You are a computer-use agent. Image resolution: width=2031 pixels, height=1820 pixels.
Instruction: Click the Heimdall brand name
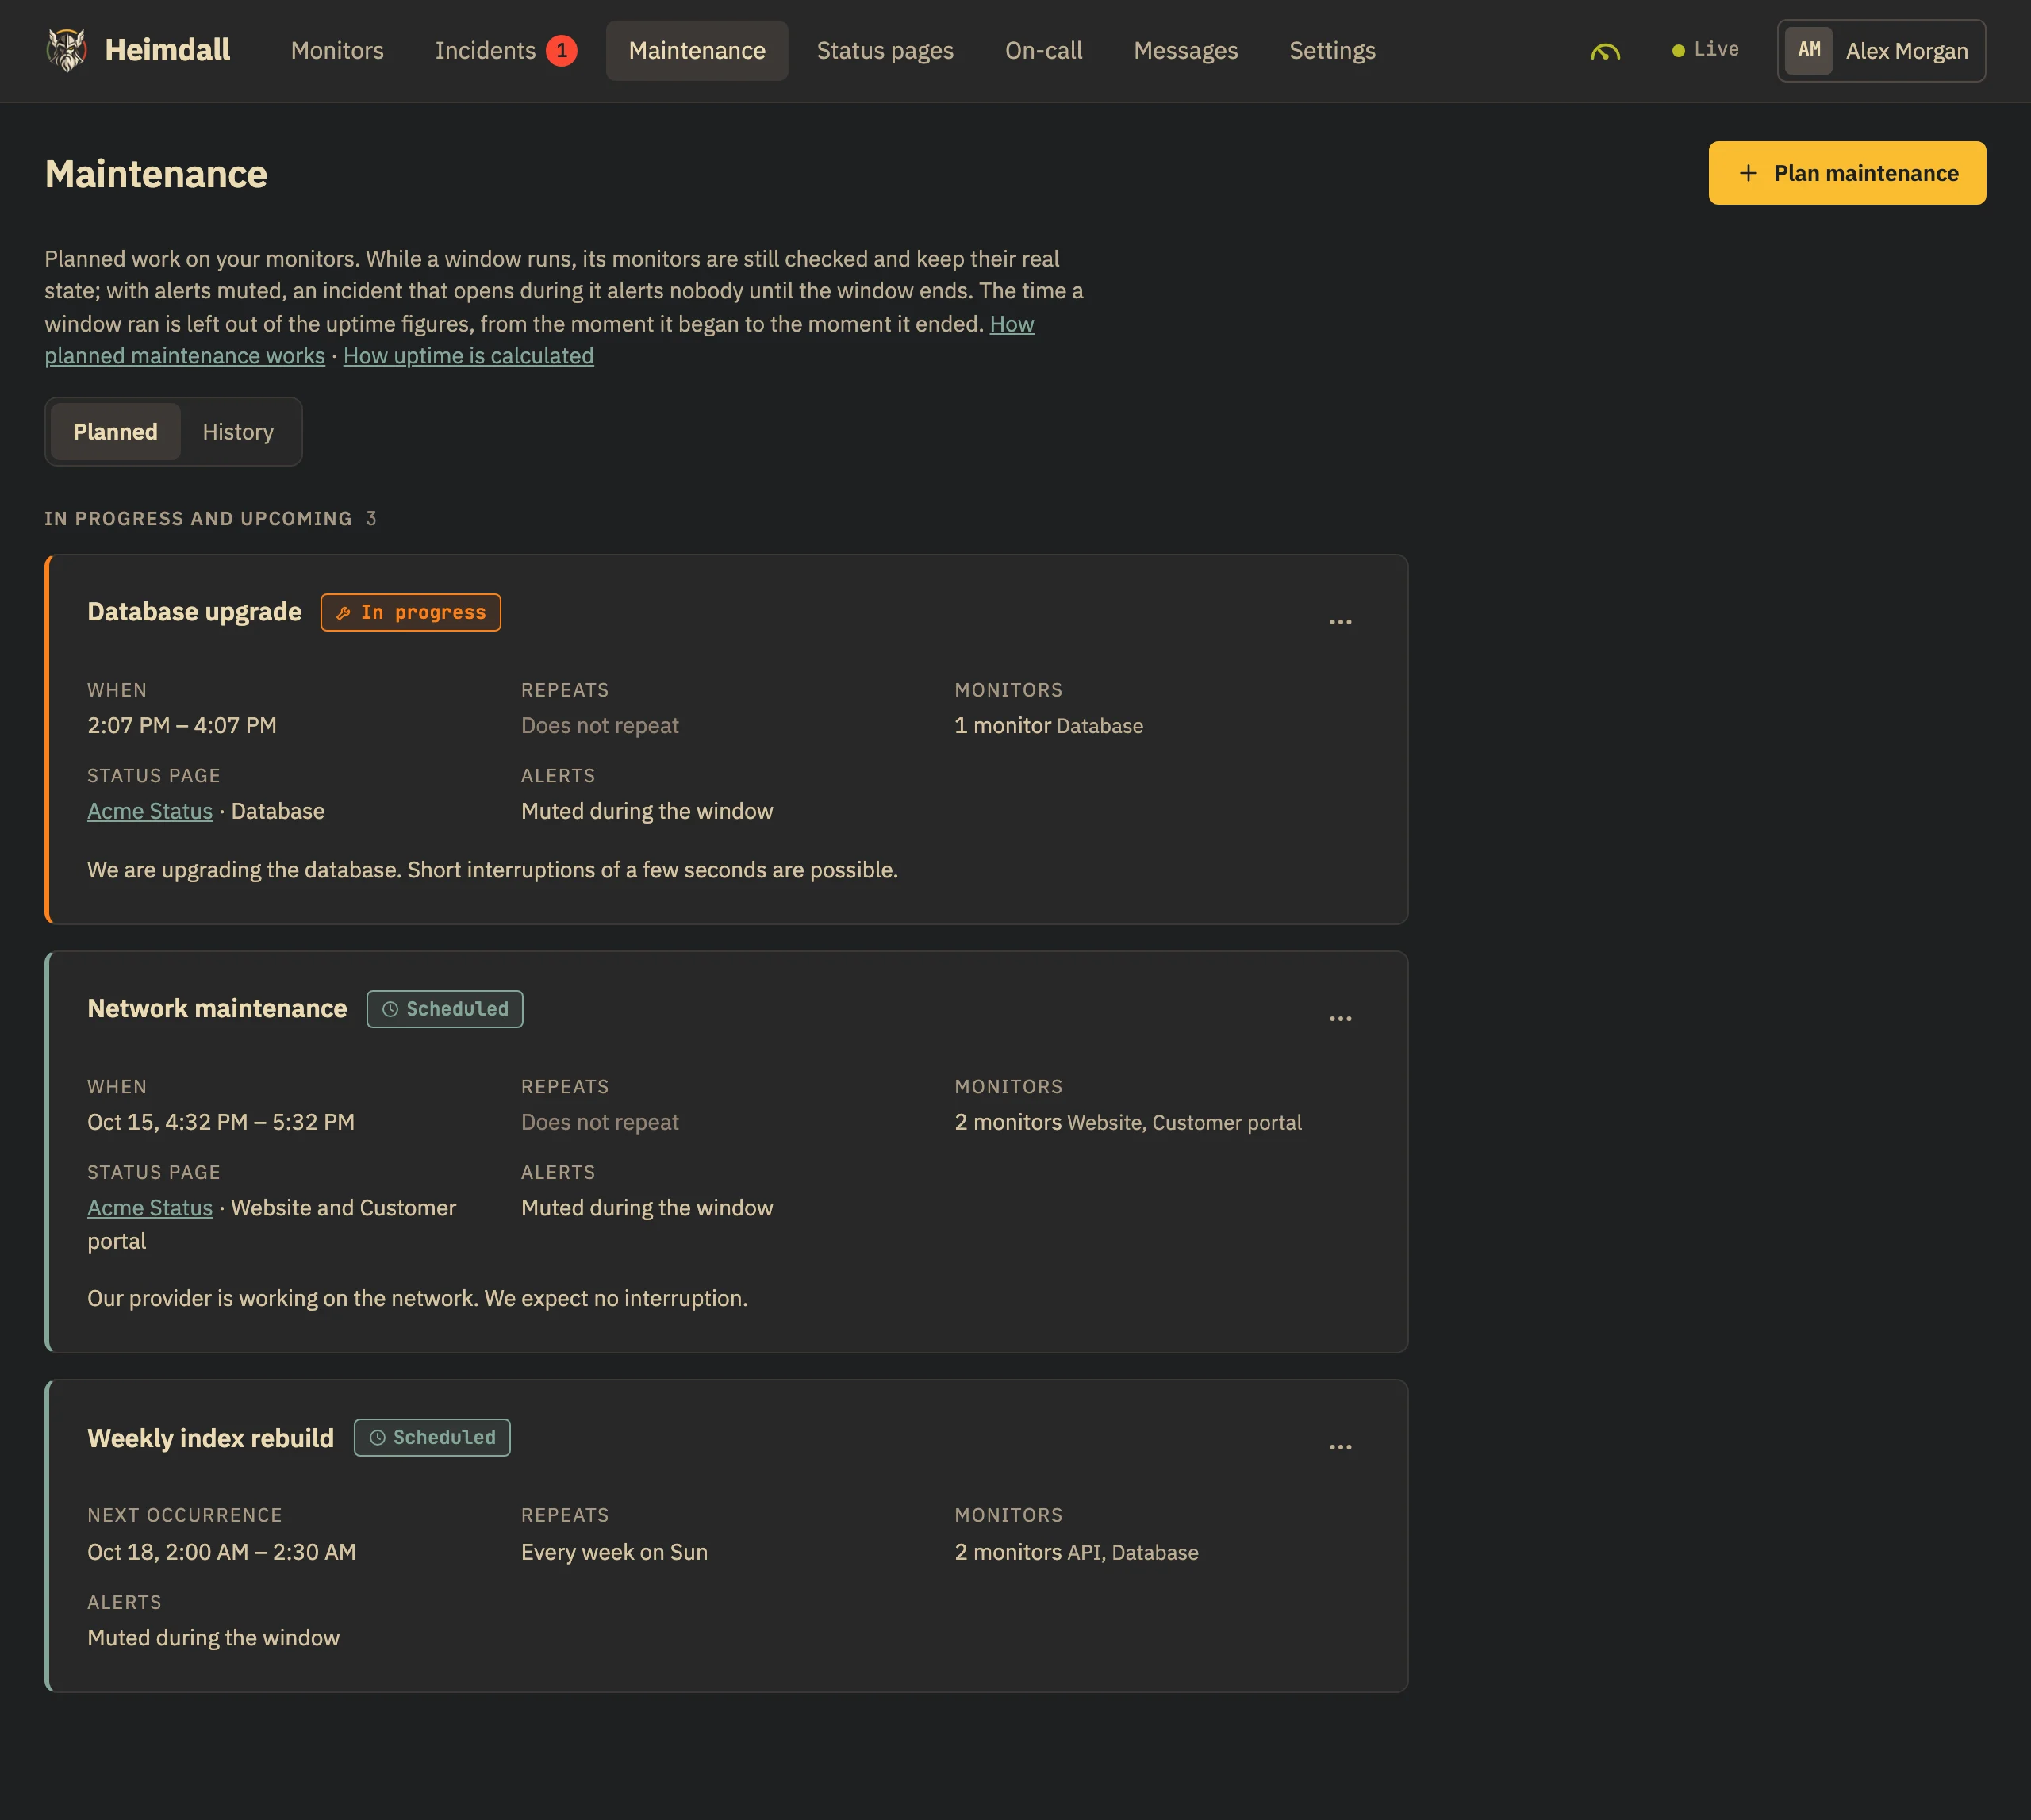point(167,50)
